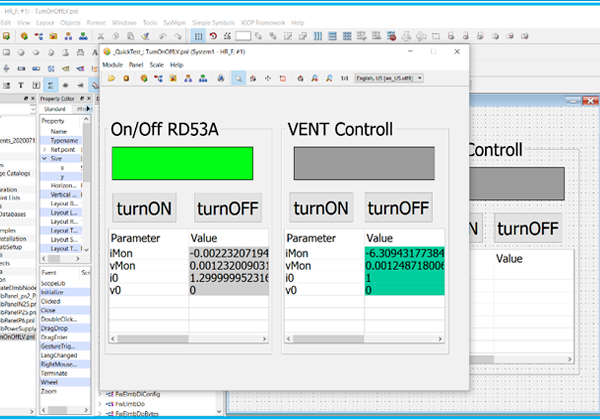Select the rectangle shape tool in the object toolbar

(7, 52)
